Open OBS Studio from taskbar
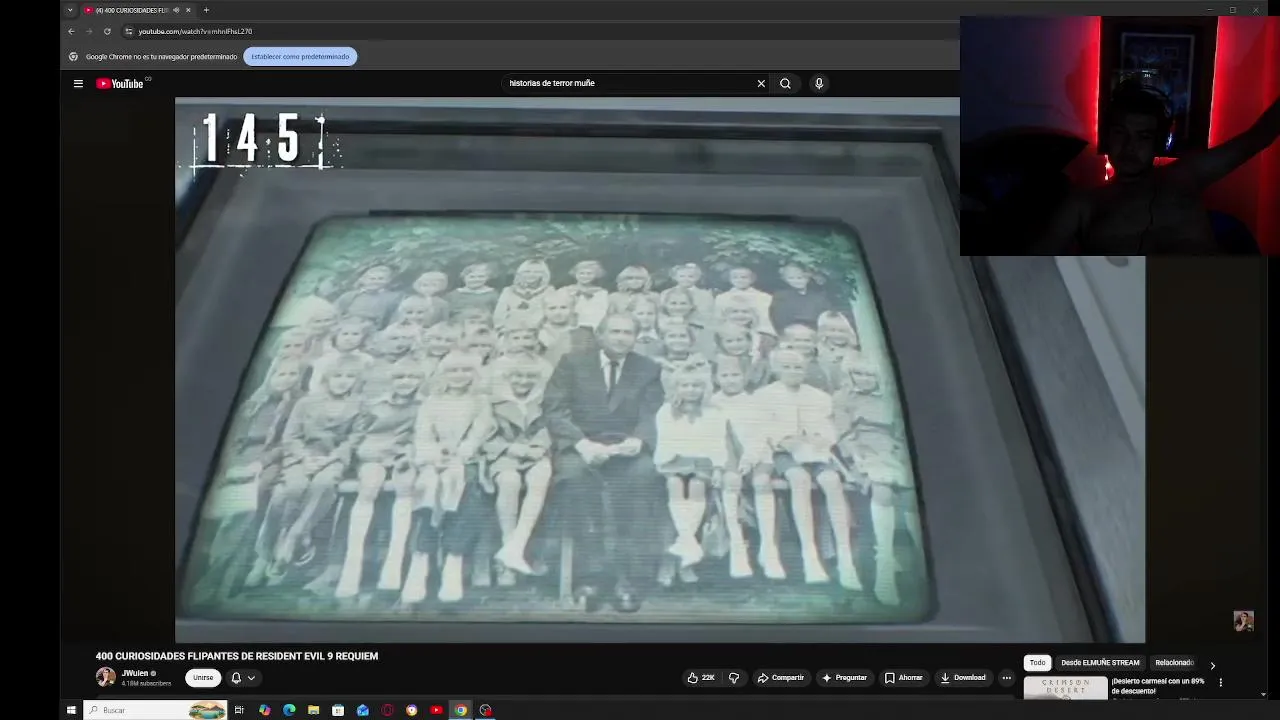 click(486, 710)
